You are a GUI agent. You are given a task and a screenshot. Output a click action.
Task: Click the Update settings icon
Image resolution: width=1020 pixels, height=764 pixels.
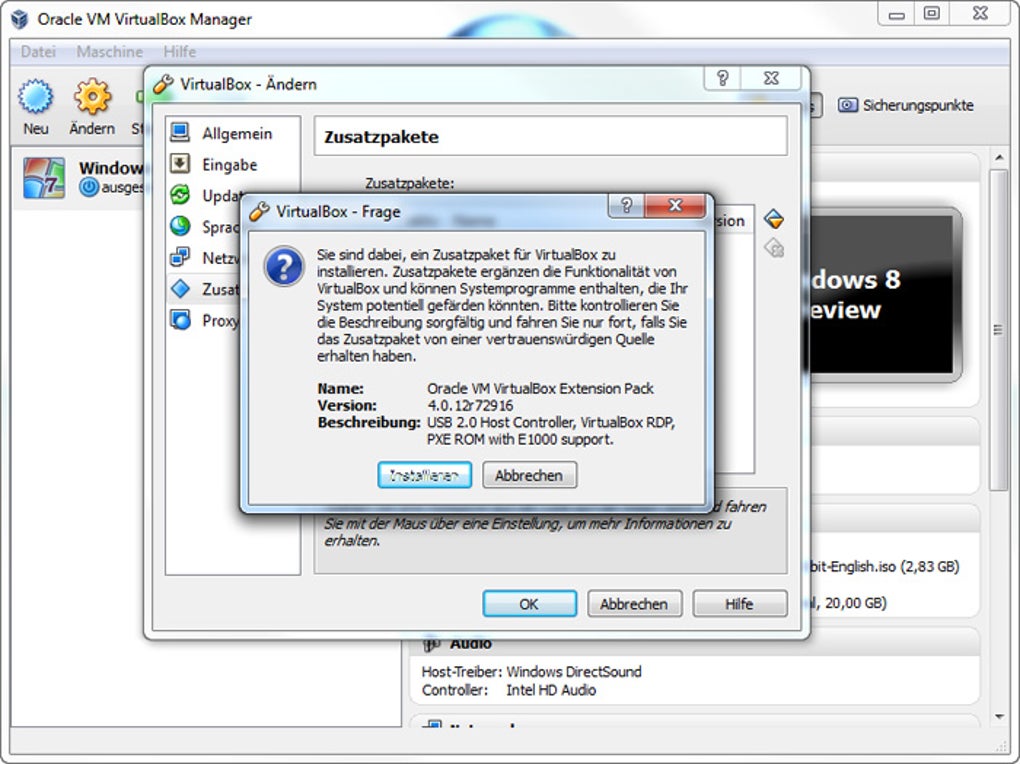pyautogui.click(x=180, y=195)
